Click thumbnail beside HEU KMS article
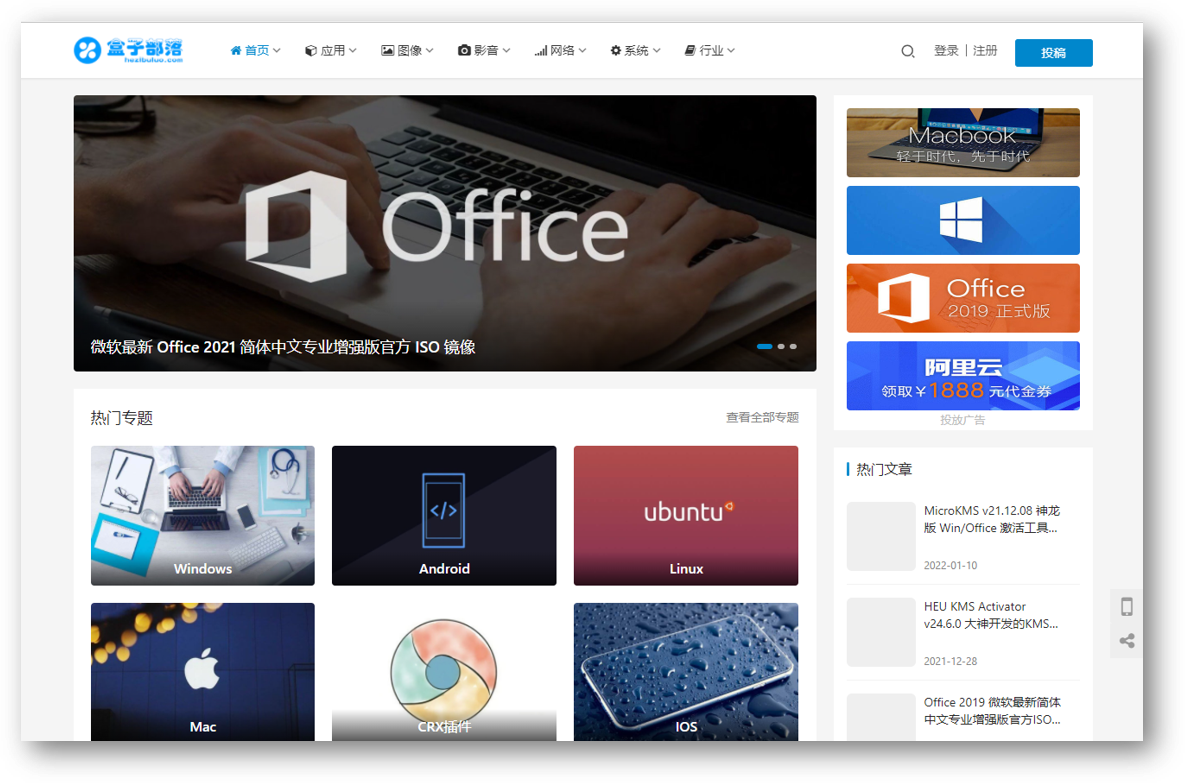Viewport: 1185px width, 783px height. tap(881, 633)
